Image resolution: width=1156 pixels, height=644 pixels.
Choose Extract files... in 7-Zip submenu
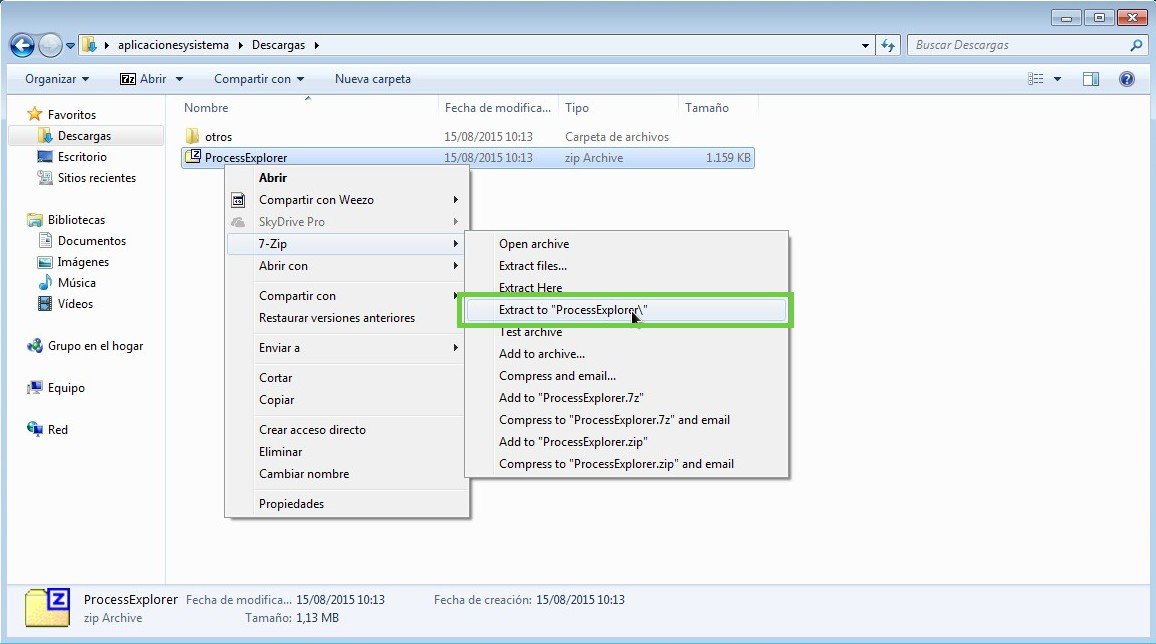click(x=532, y=266)
